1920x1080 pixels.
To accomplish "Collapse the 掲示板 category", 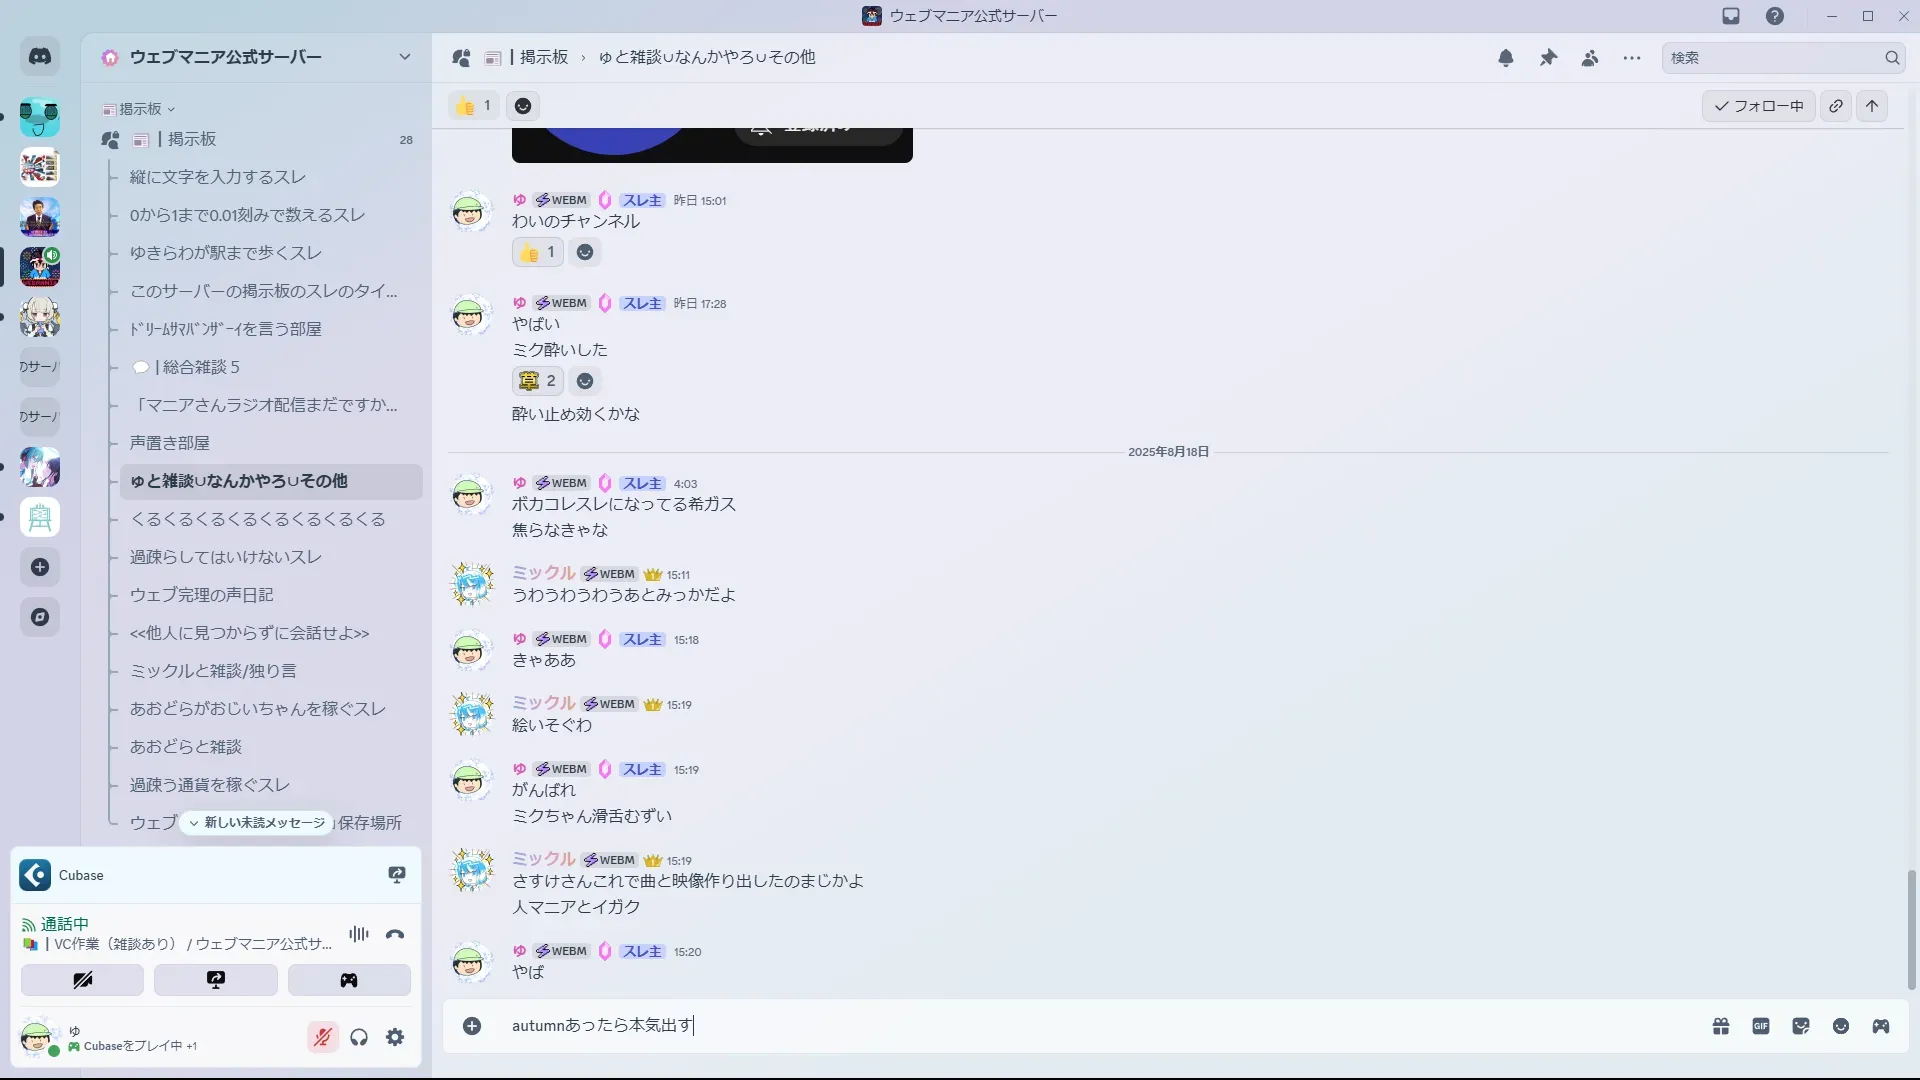I will pos(139,109).
